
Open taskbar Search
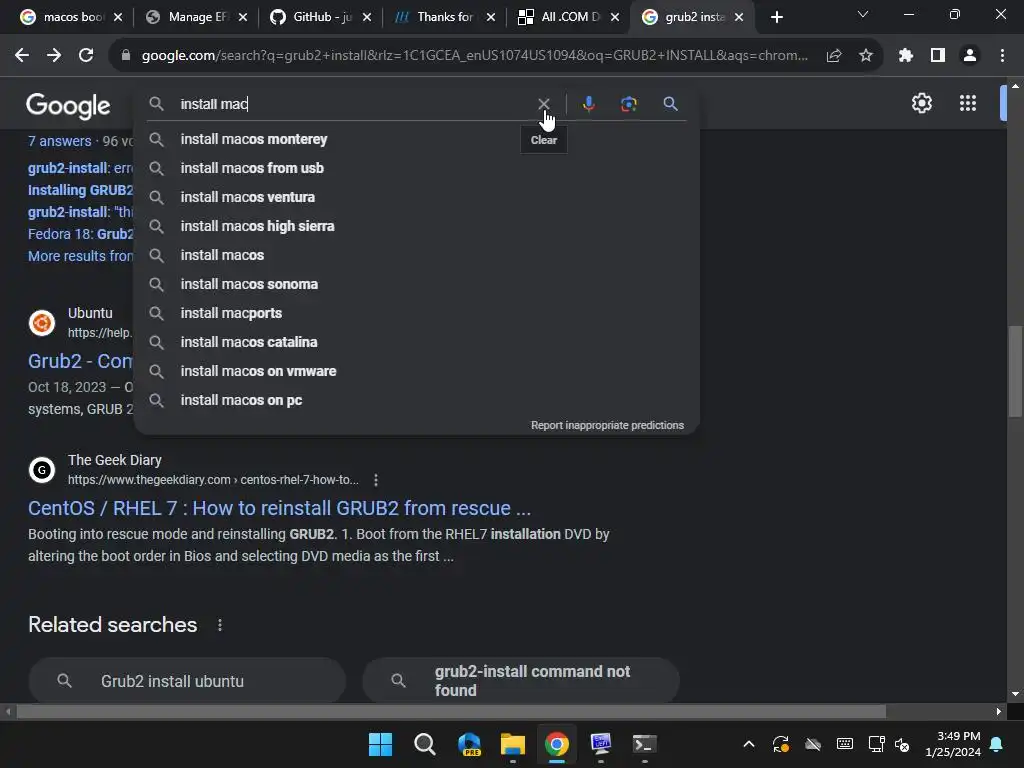point(424,744)
